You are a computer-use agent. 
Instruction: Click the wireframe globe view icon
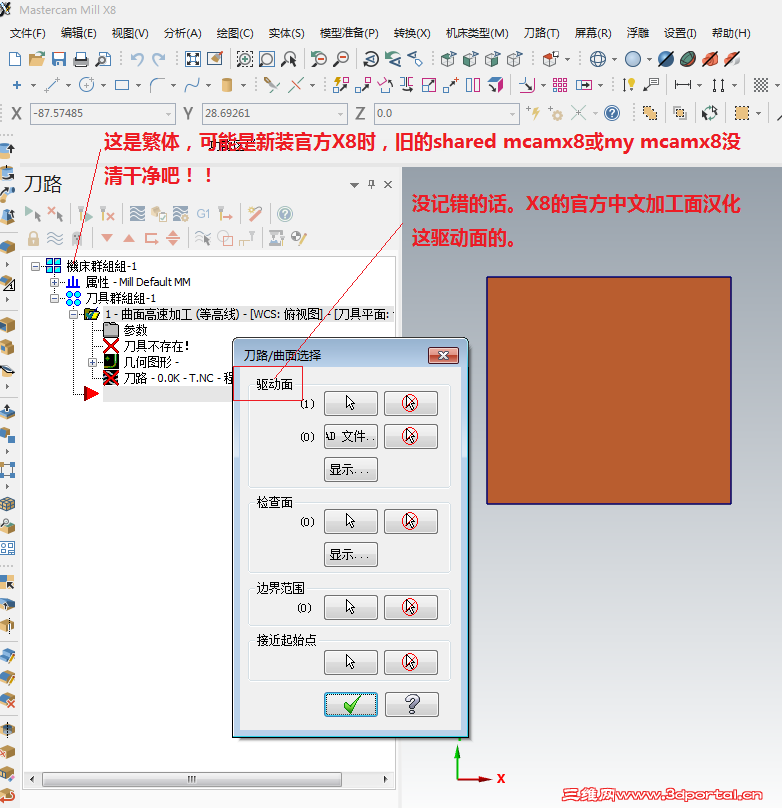point(598,59)
